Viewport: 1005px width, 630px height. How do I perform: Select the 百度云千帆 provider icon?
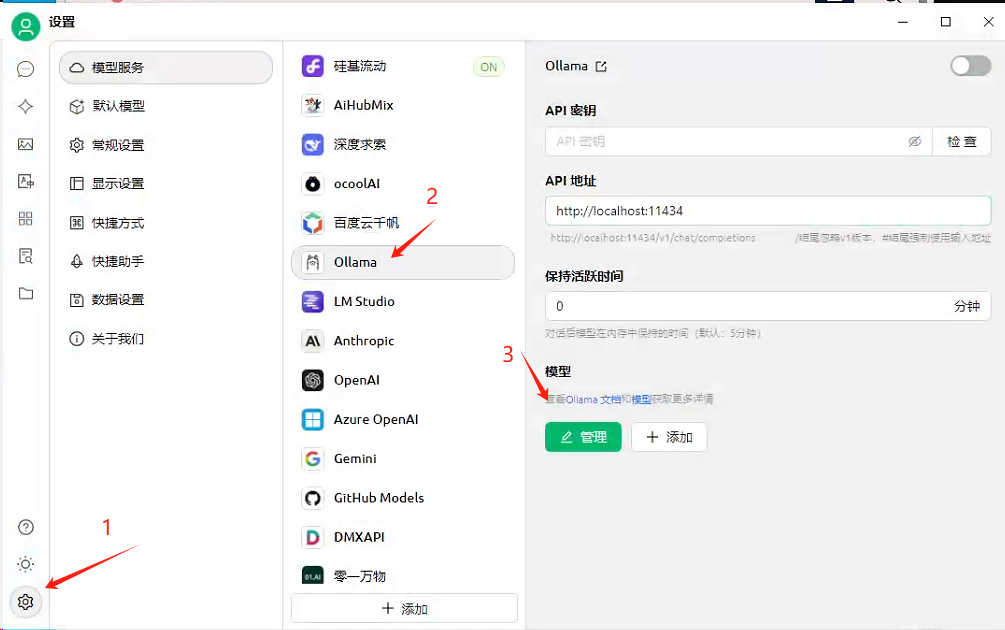tap(313, 223)
